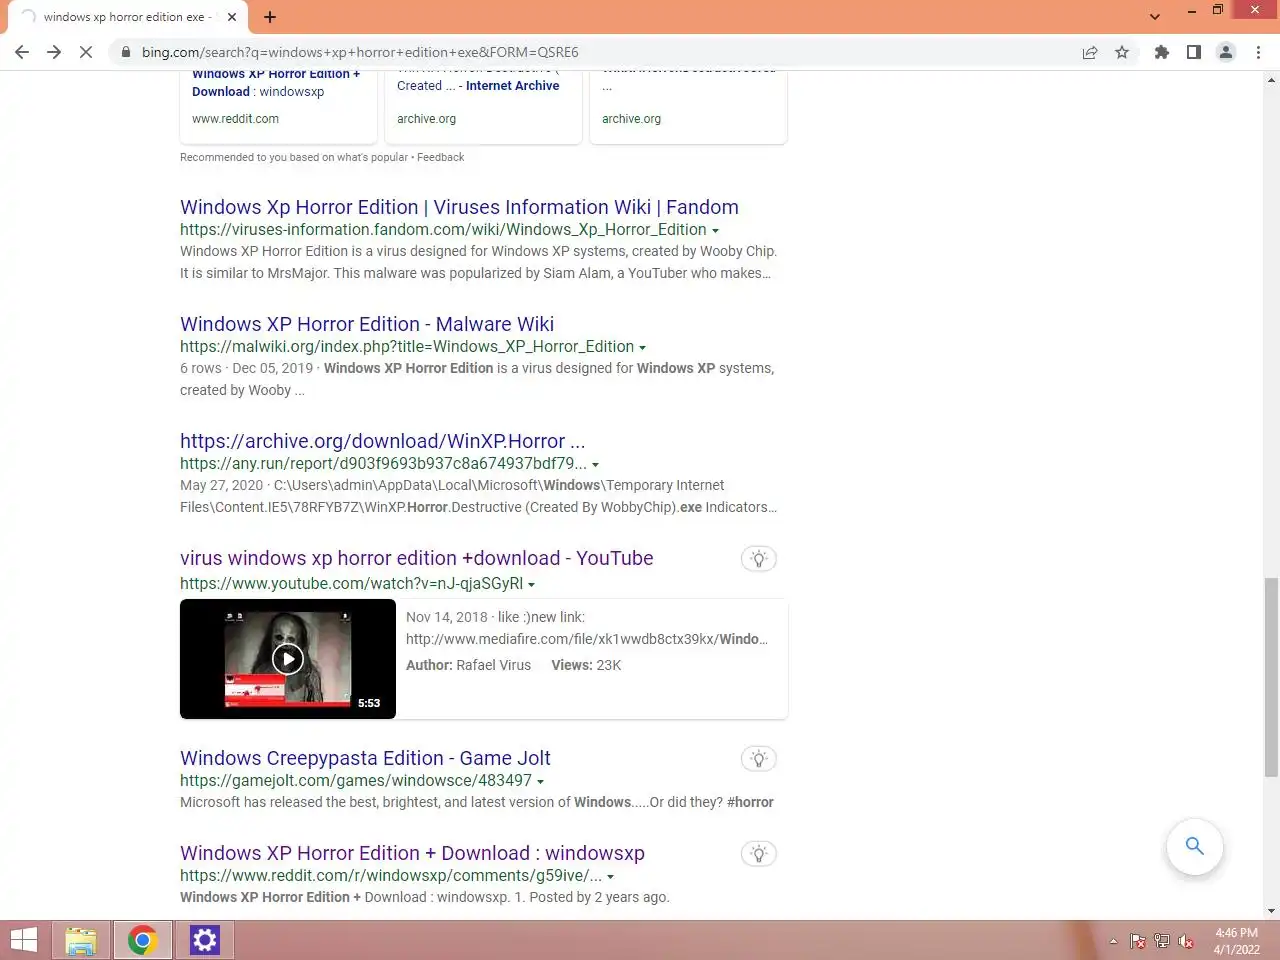Expand the Fandom URL dropdown arrow

(715, 231)
